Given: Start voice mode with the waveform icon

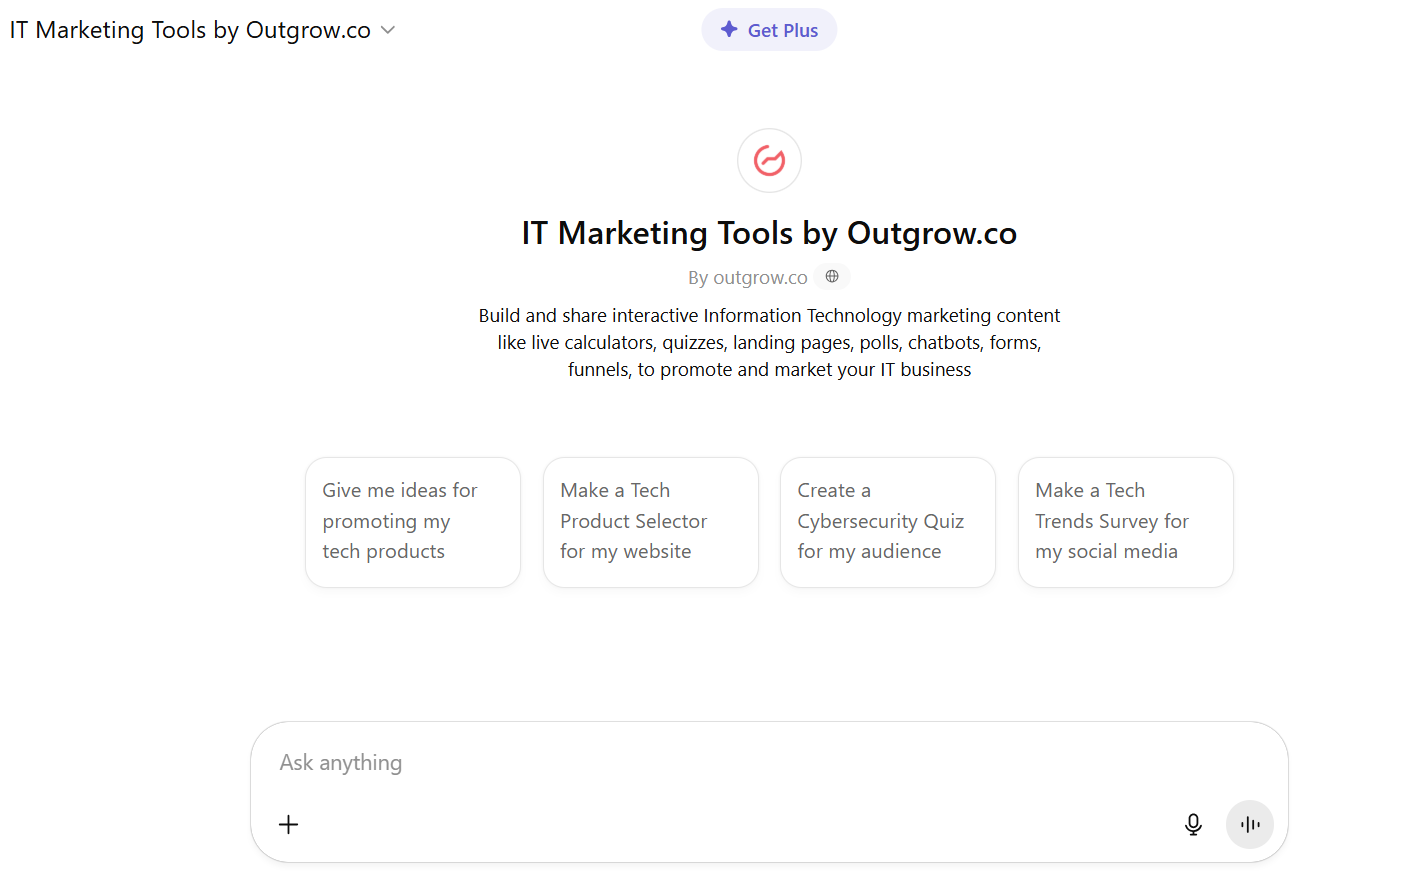Looking at the screenshot, I should click(1249, 824).
